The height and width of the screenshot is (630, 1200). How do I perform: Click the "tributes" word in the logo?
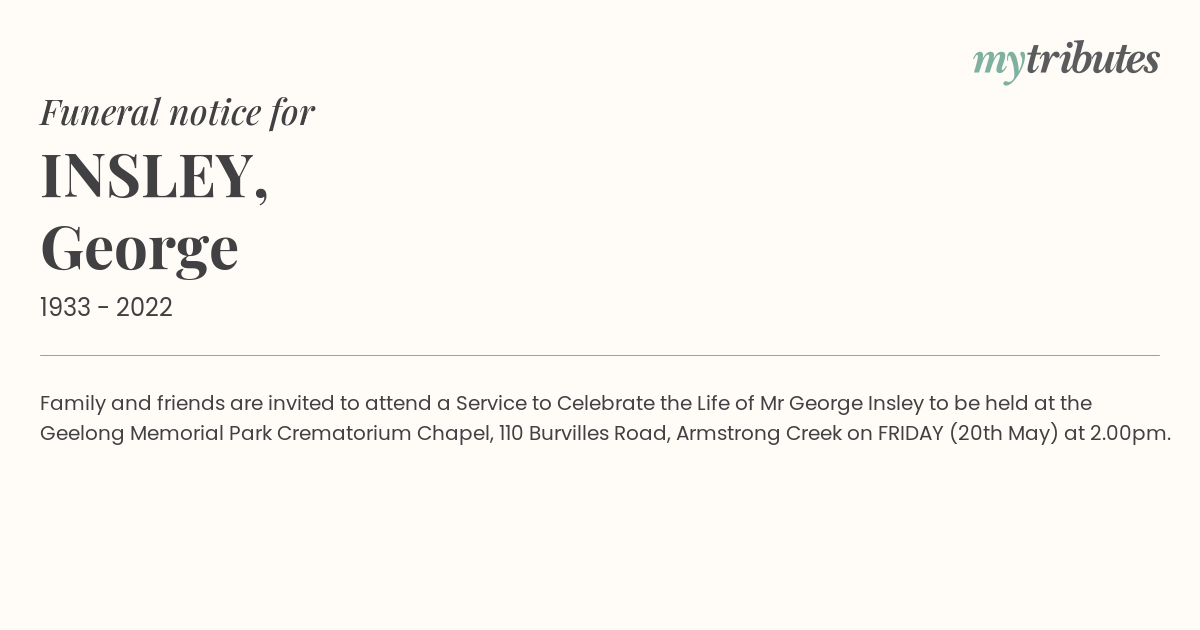[1093, 59]
